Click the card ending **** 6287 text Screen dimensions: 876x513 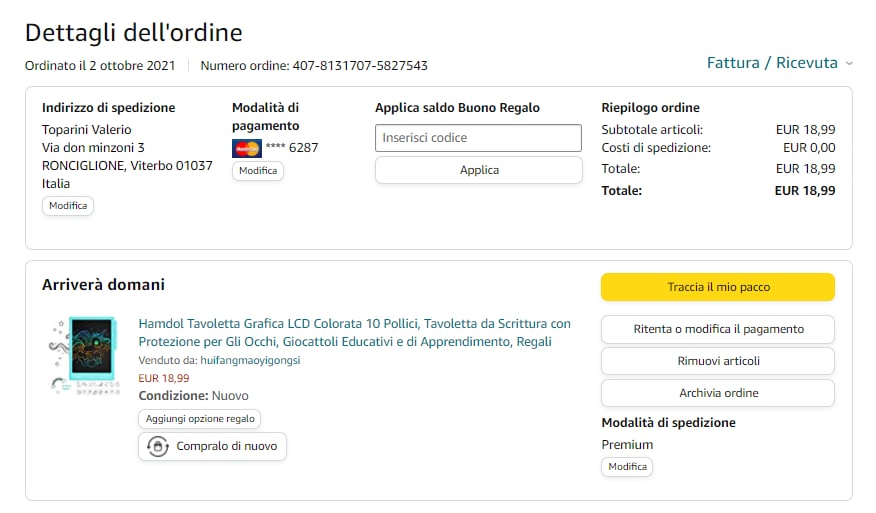[x=292, y=148]
